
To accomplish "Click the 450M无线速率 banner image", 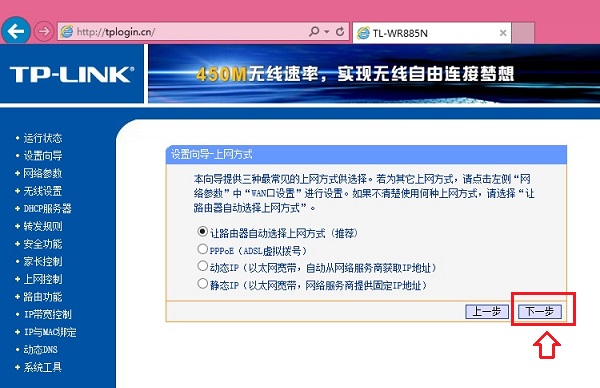I will (374, 74).
